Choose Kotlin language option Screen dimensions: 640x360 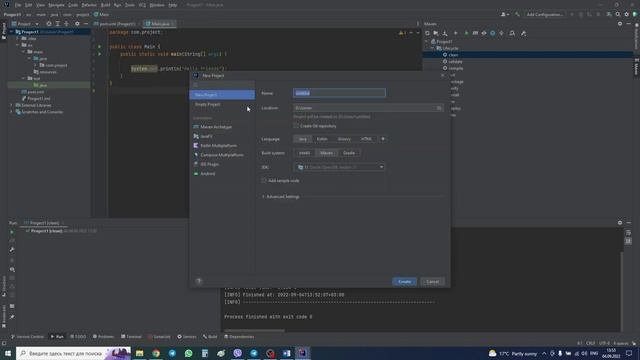coord(322,139)
